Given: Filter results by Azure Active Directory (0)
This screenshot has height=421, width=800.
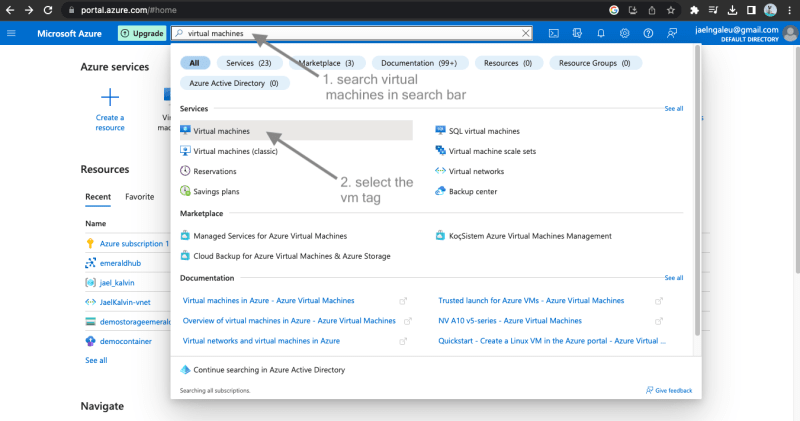Looking at the screenshot, I should [234, 83].
